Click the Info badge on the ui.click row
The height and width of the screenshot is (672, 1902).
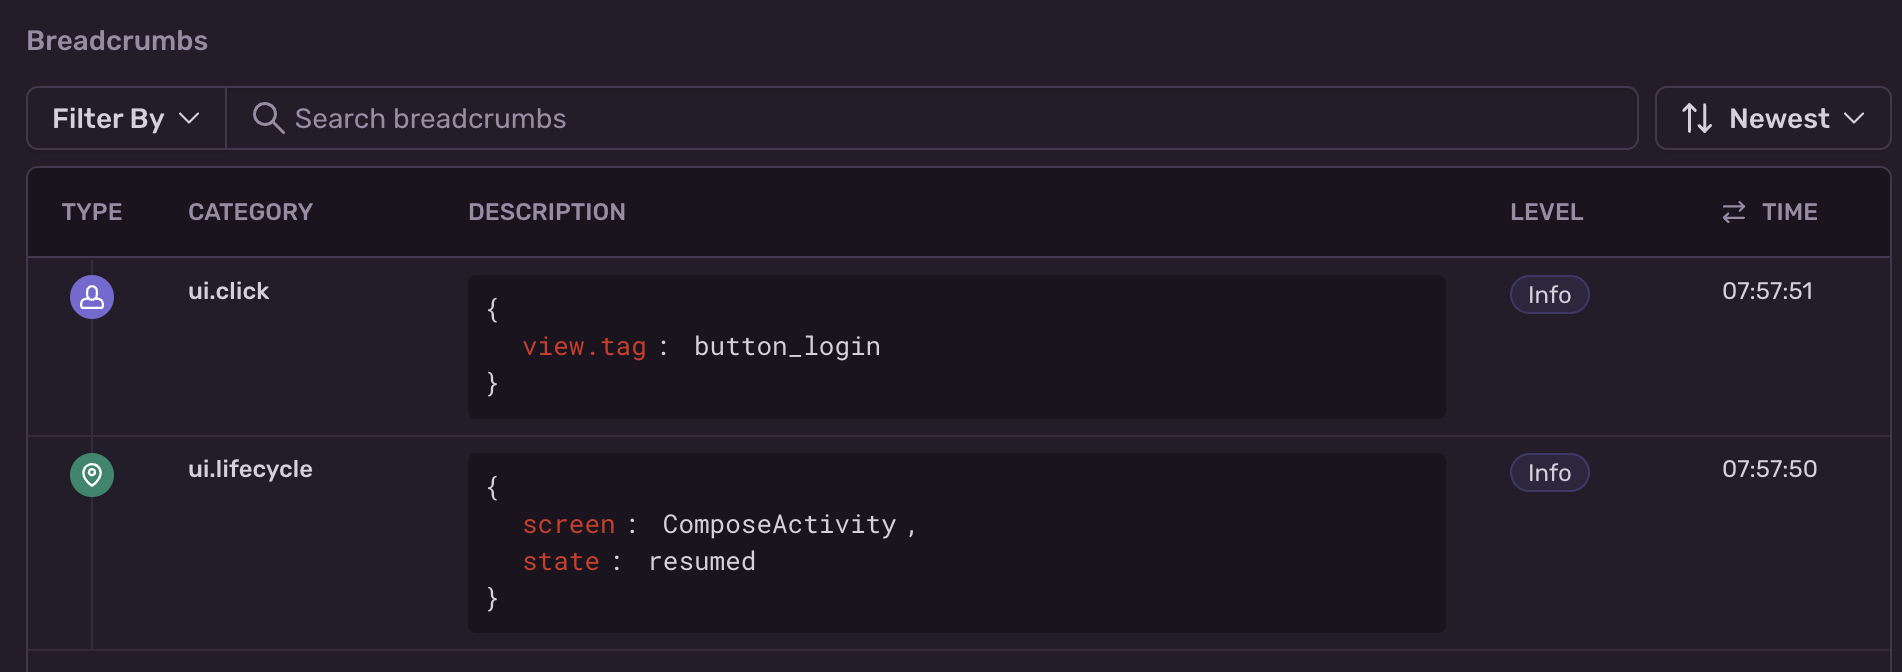(1549, 294)
